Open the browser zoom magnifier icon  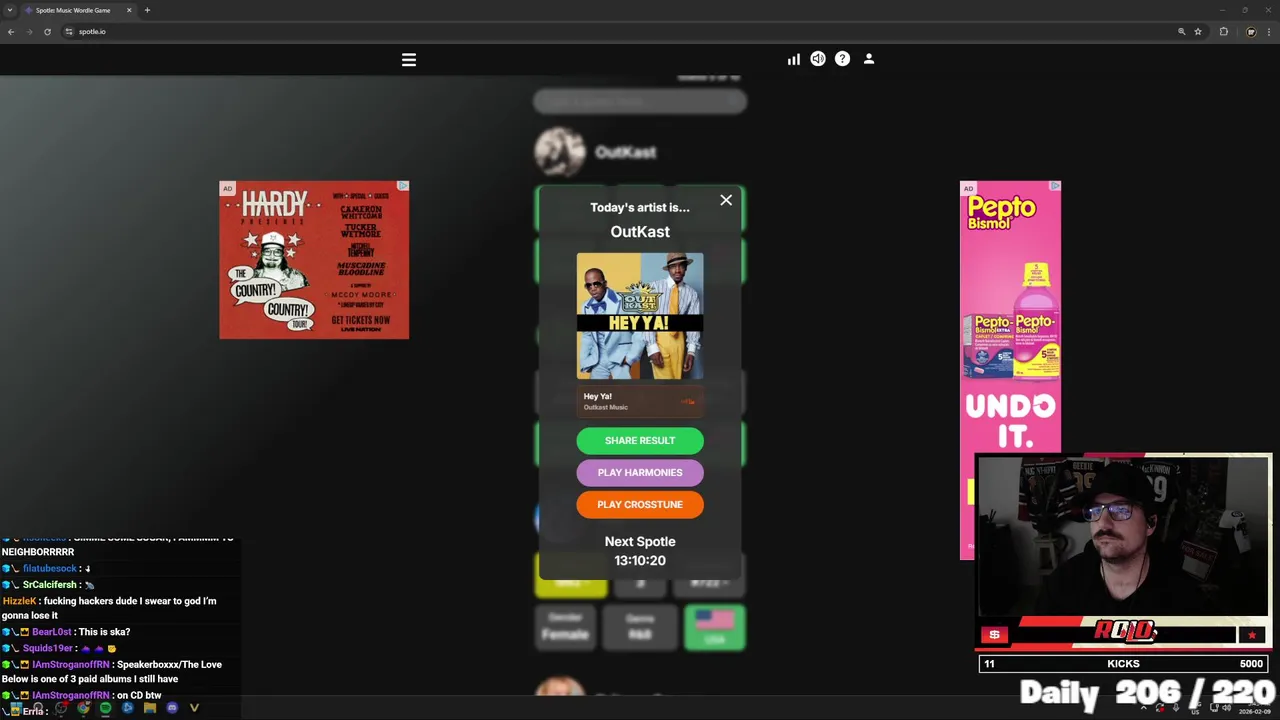[1181, 31]
